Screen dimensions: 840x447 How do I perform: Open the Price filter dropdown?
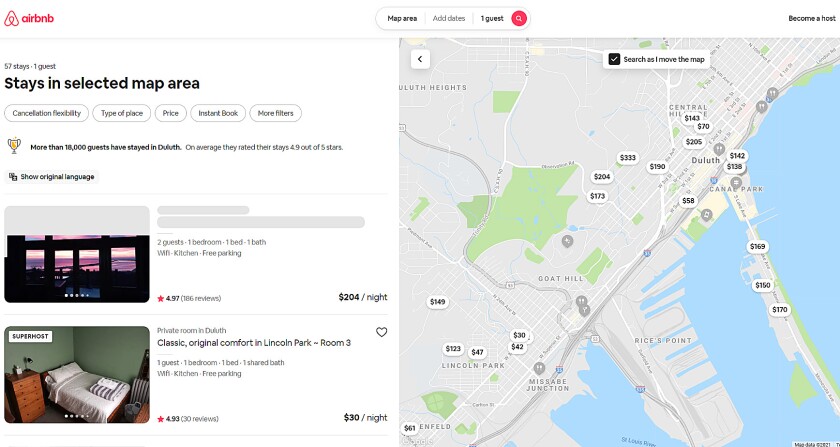coord(170,113)
